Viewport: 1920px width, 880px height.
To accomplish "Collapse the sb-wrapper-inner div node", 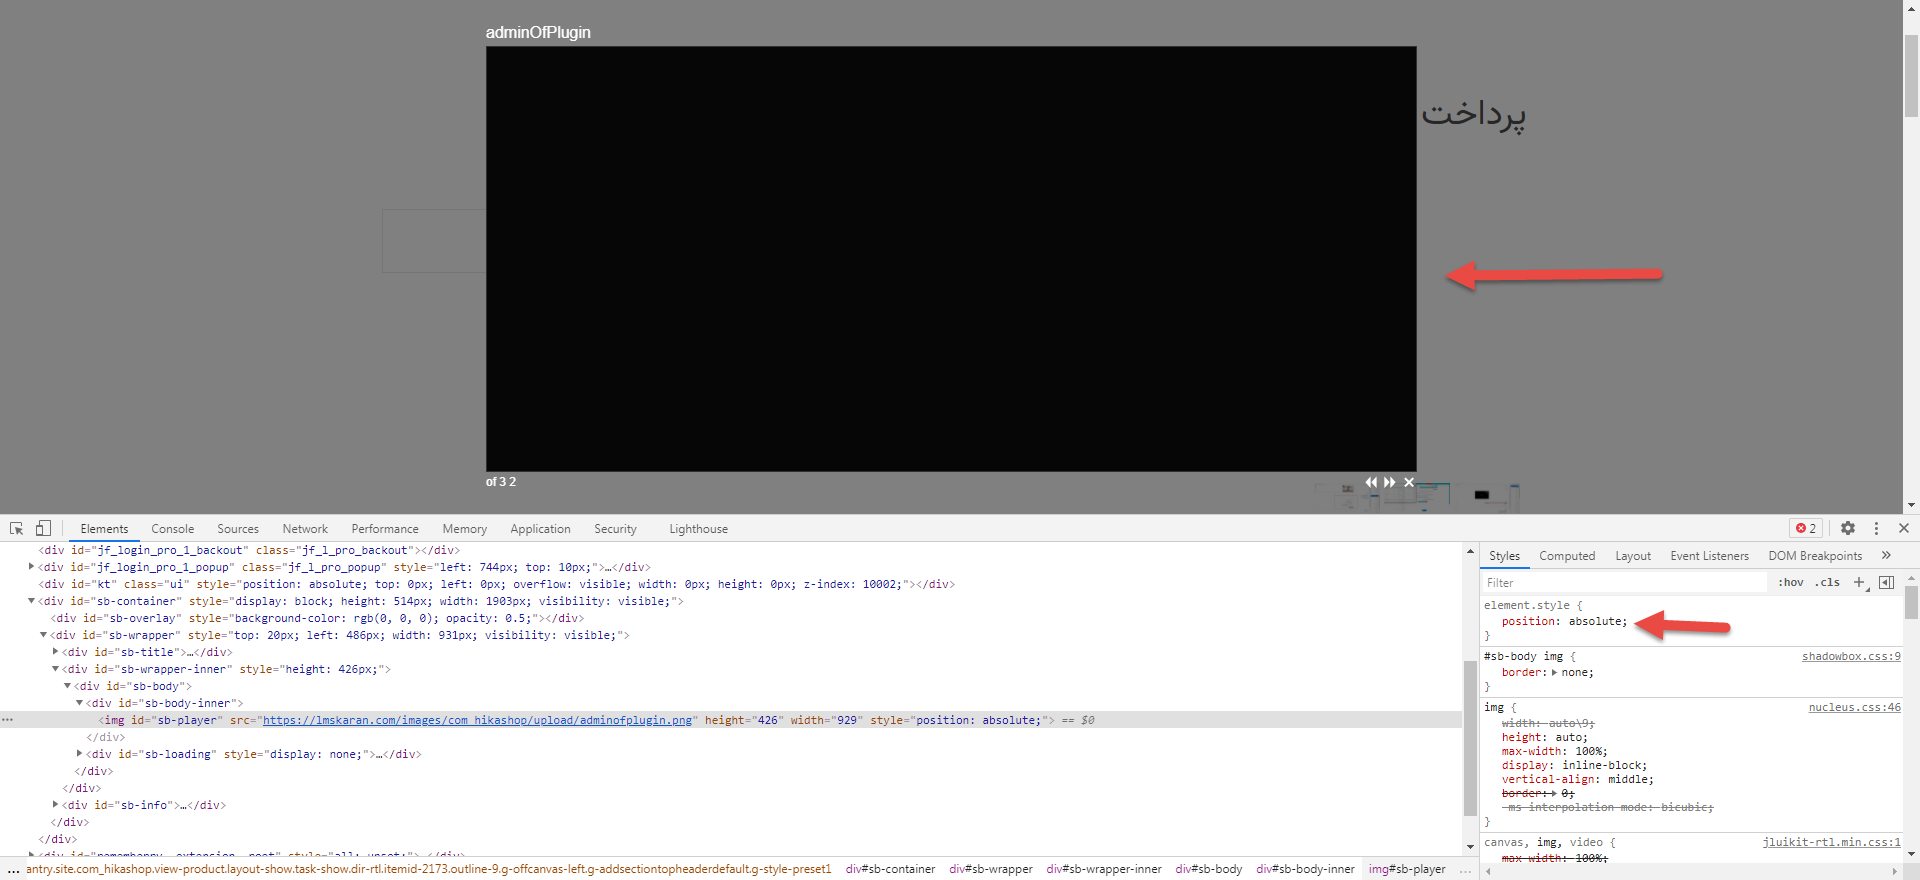I will pyautogui.click(x=55, y=669).
